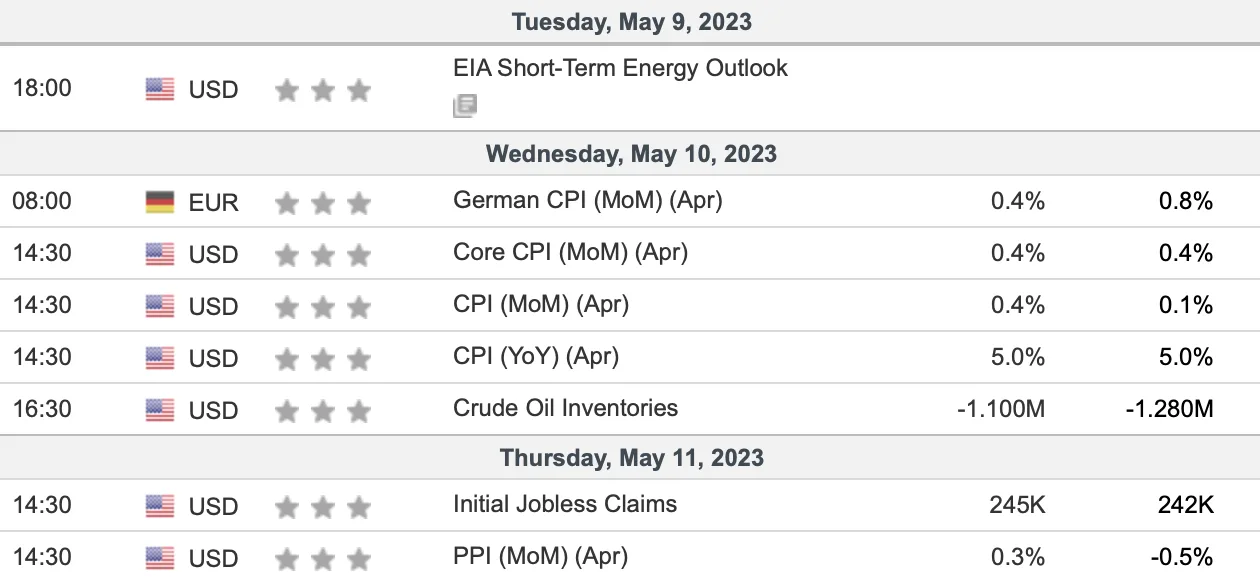The image size is (1260, 580).
Task: Open the CPI (MoM) (Apr) event
Action: coord(541,304)
